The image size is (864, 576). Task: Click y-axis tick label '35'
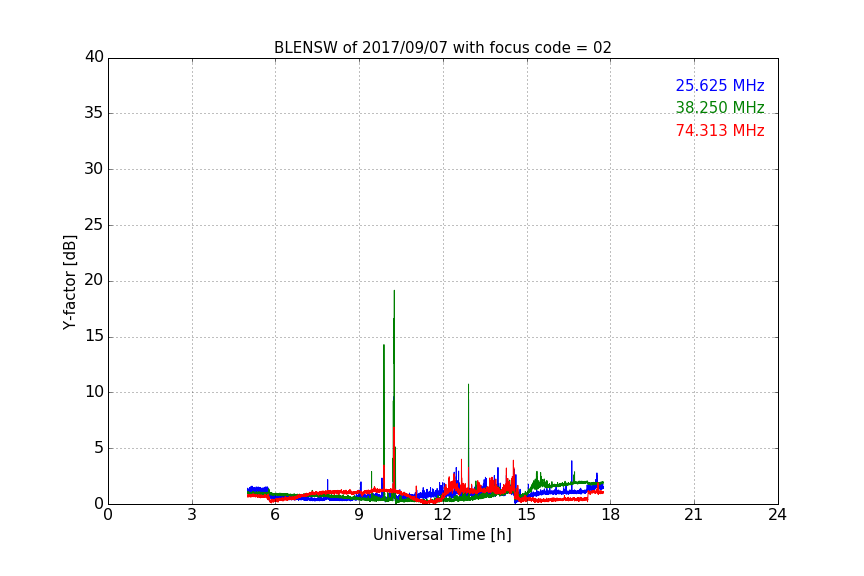[x=94, y=113]
